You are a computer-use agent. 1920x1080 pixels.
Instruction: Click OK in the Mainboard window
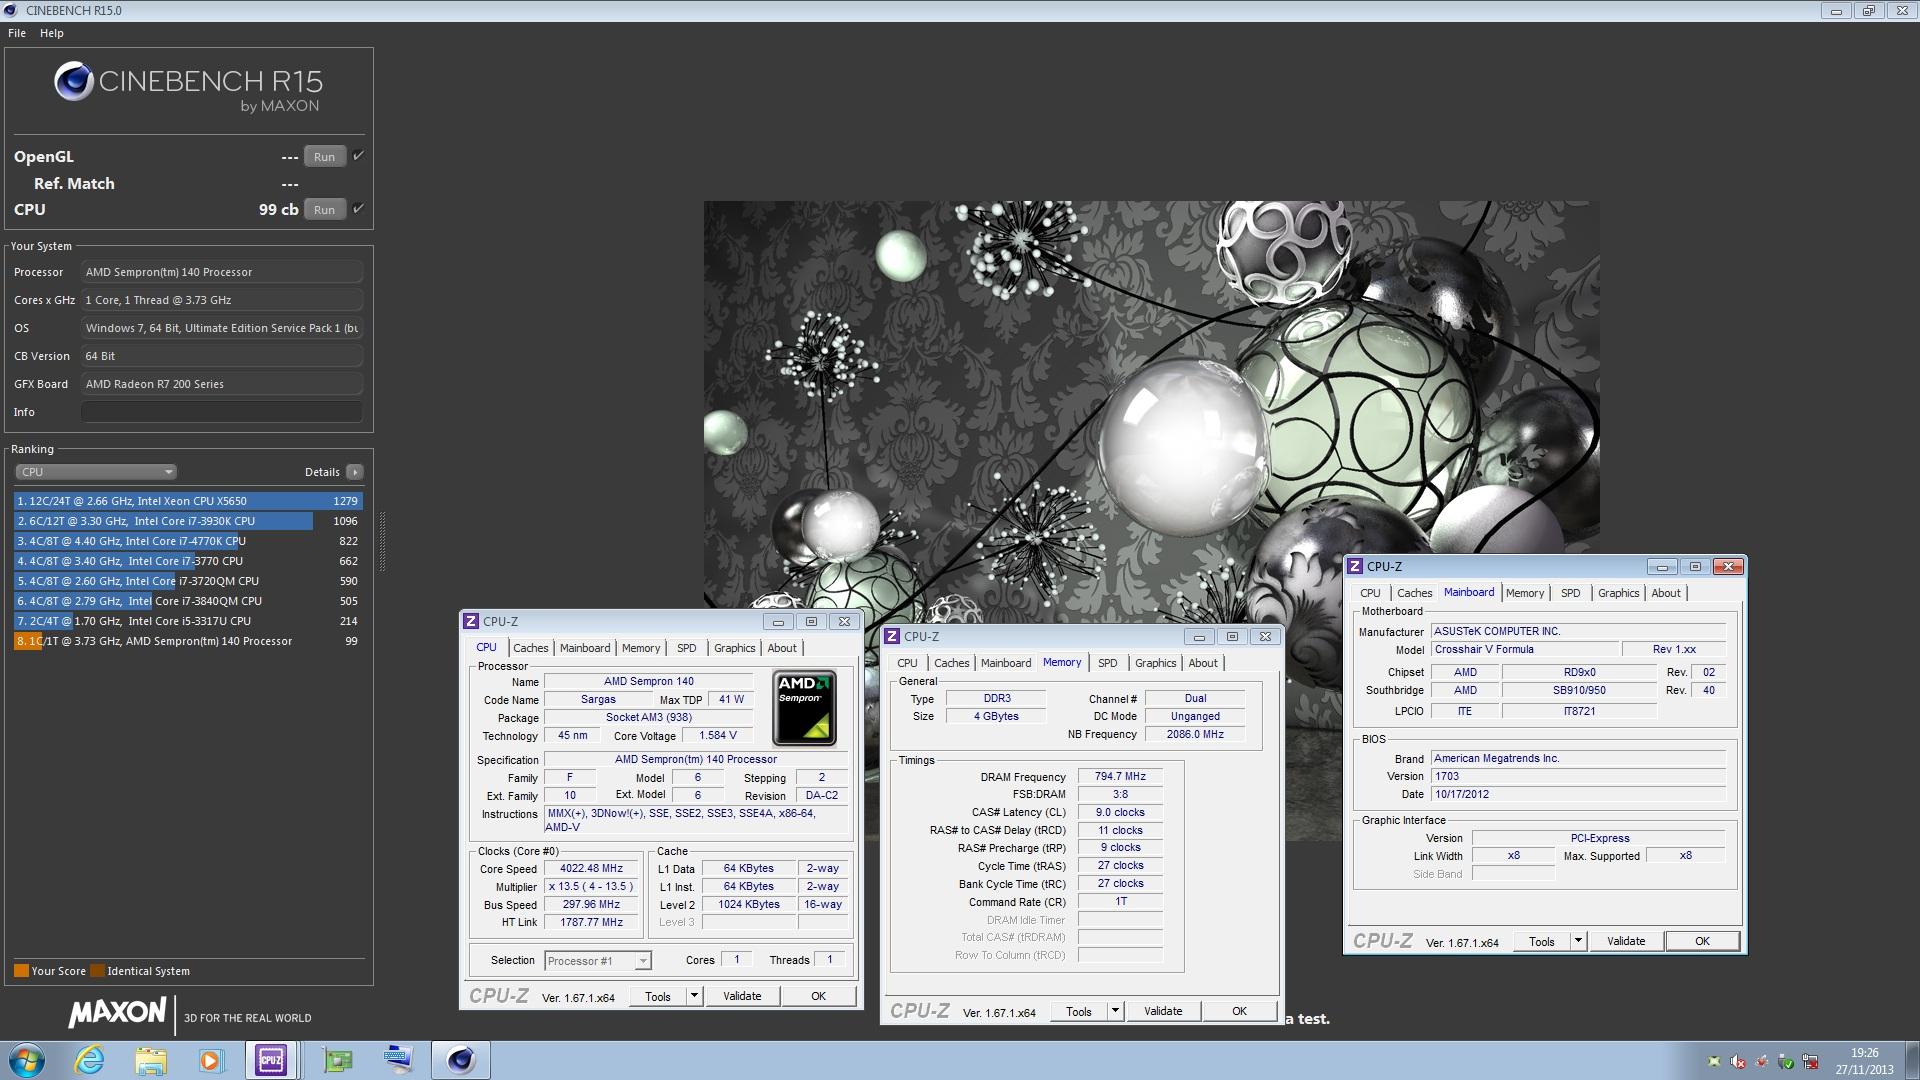pos(1702,941)
